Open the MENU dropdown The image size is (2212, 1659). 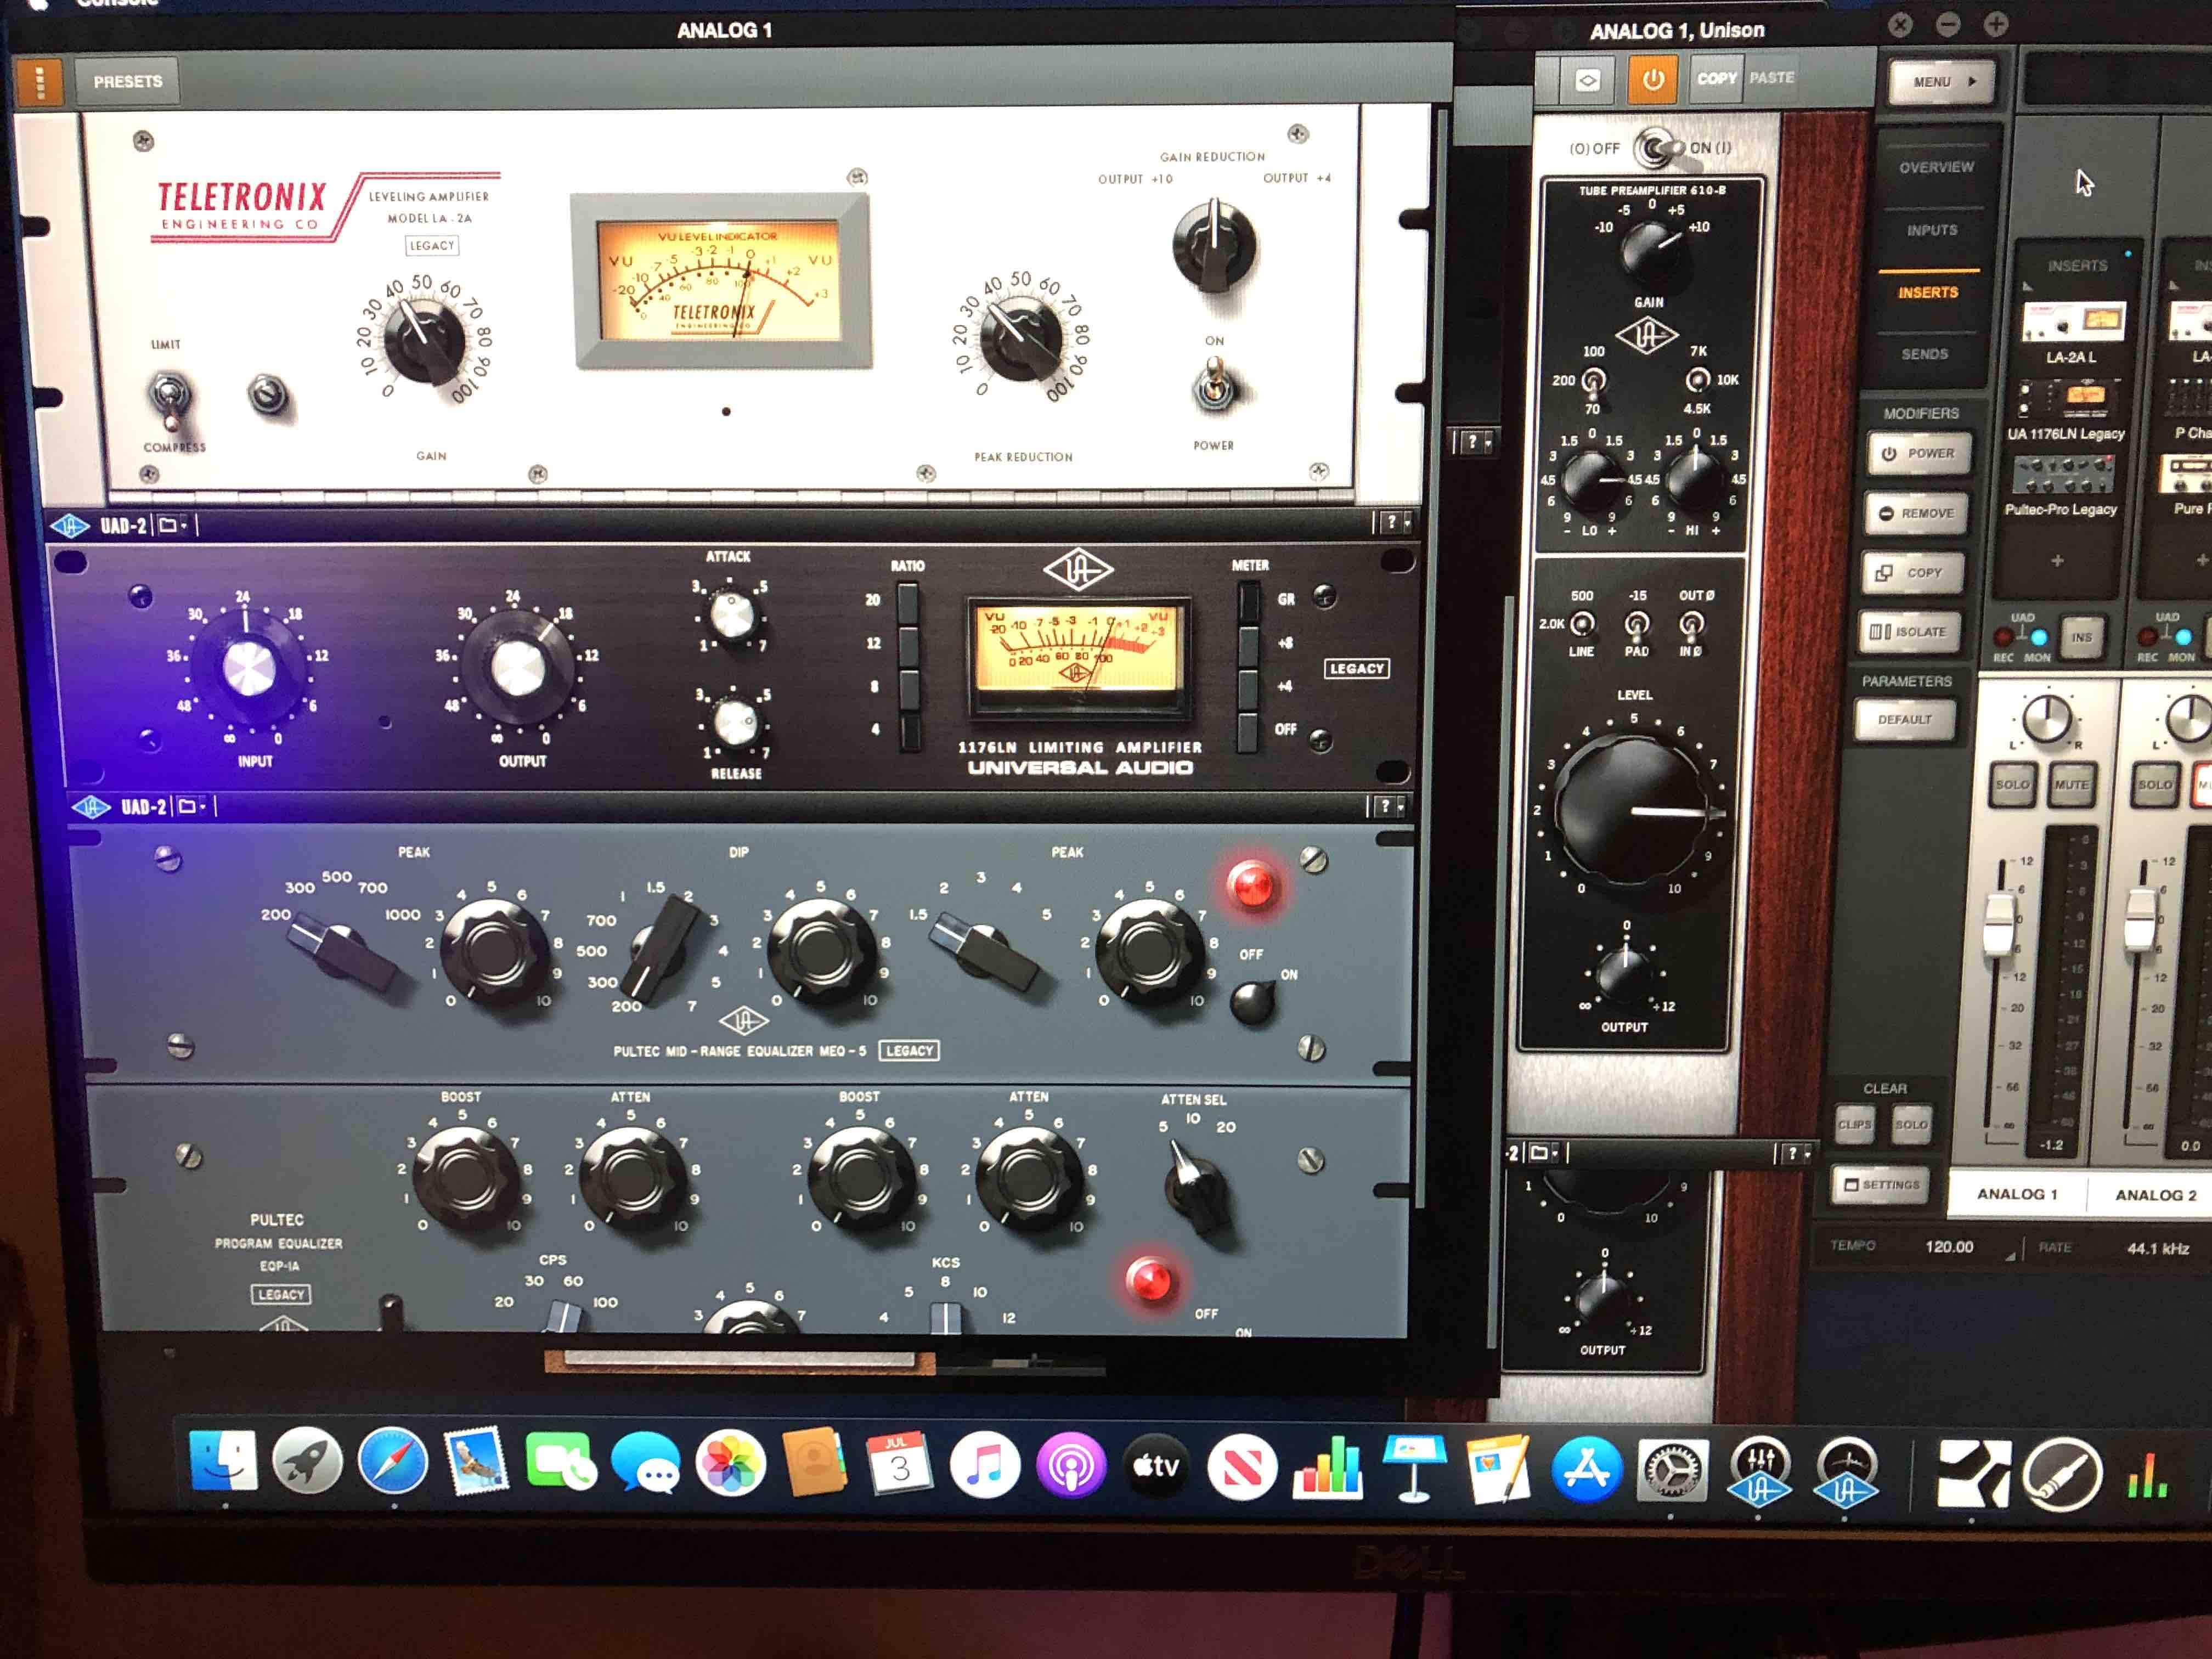1941,82
